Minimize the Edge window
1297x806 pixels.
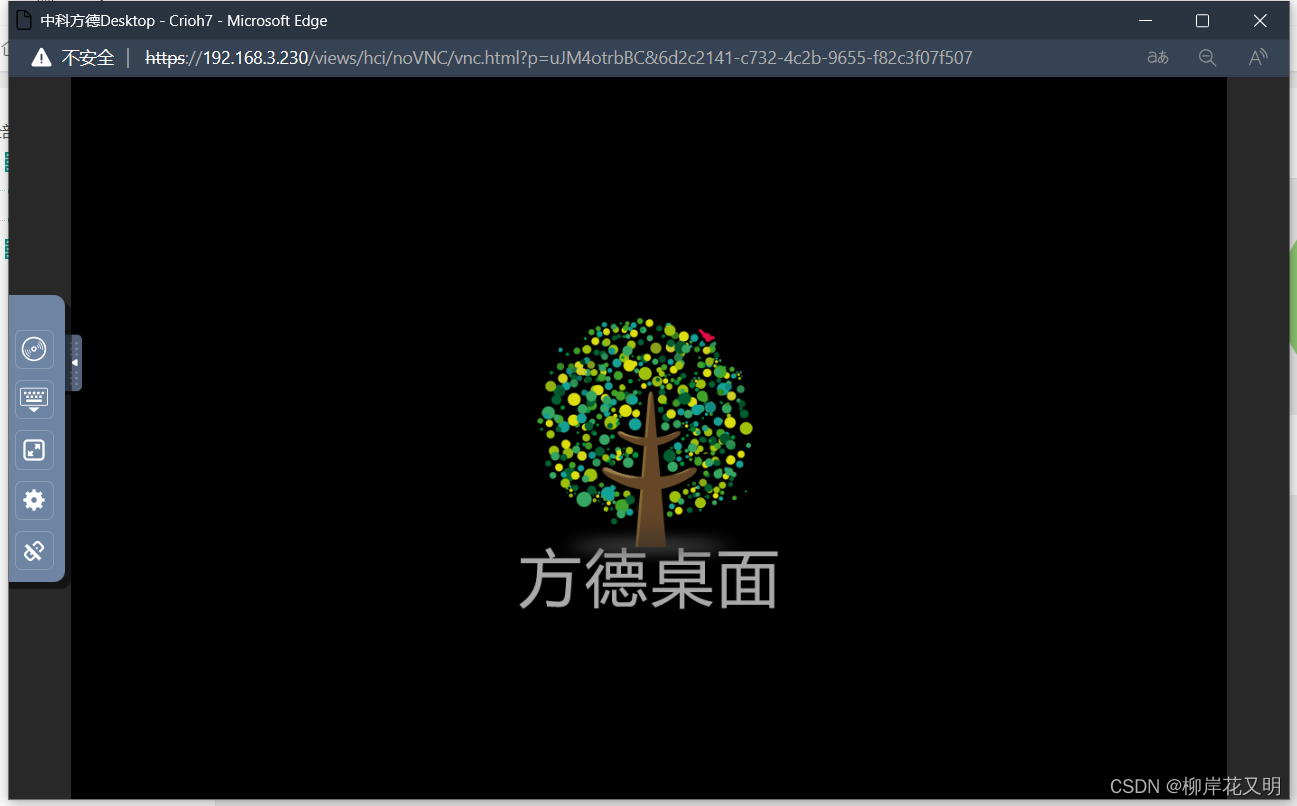coord(1145,20)
